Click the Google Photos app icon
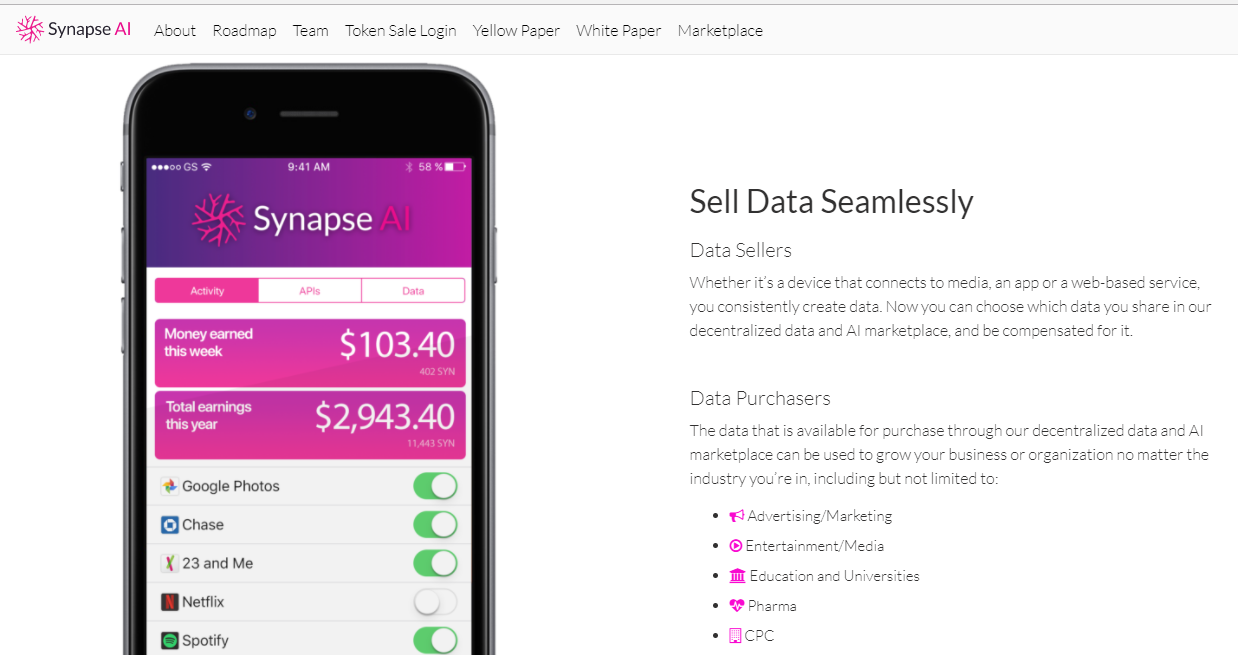This screenshot has height=655, width=1238. [170, 486]
